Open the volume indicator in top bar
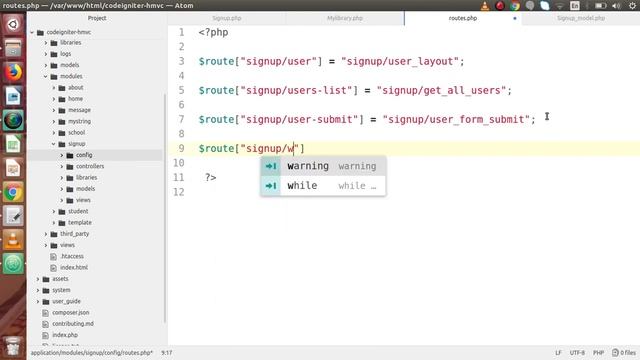 click(x=616, y=5)
